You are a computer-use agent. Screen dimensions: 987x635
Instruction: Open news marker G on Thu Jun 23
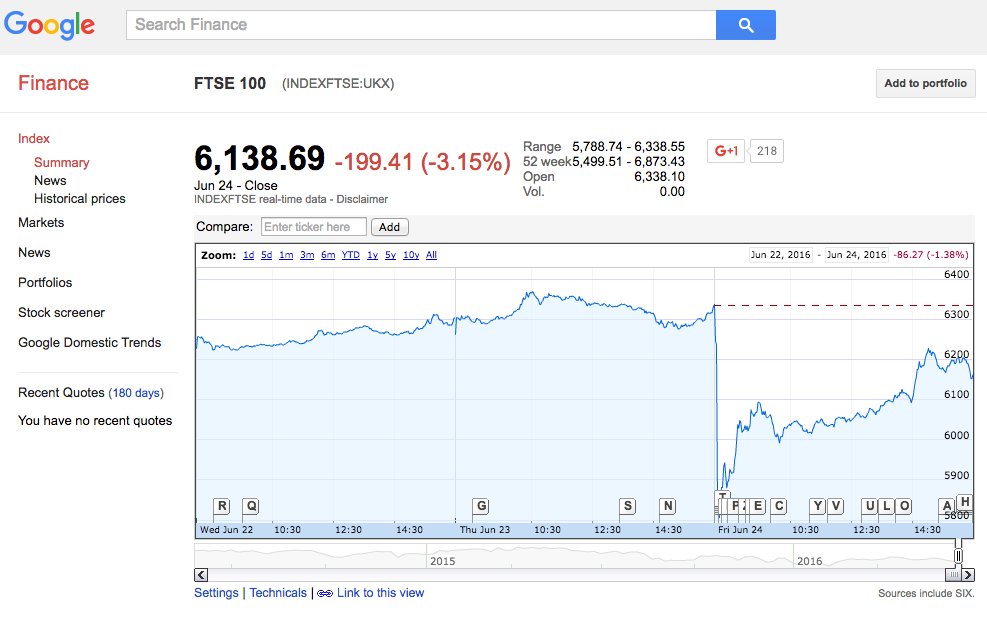click(x=481, y=506)
